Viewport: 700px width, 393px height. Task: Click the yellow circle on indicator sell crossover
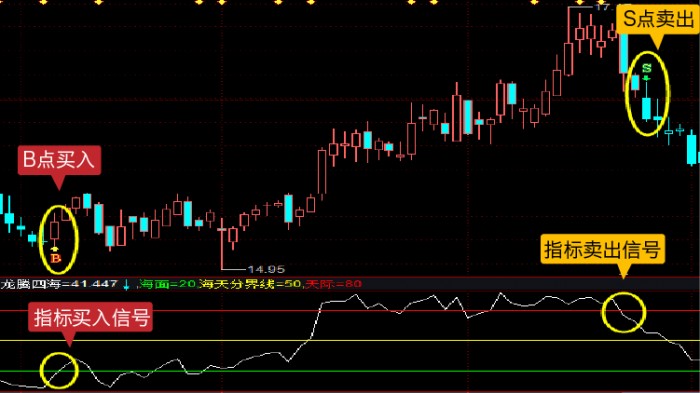[624, 312]
